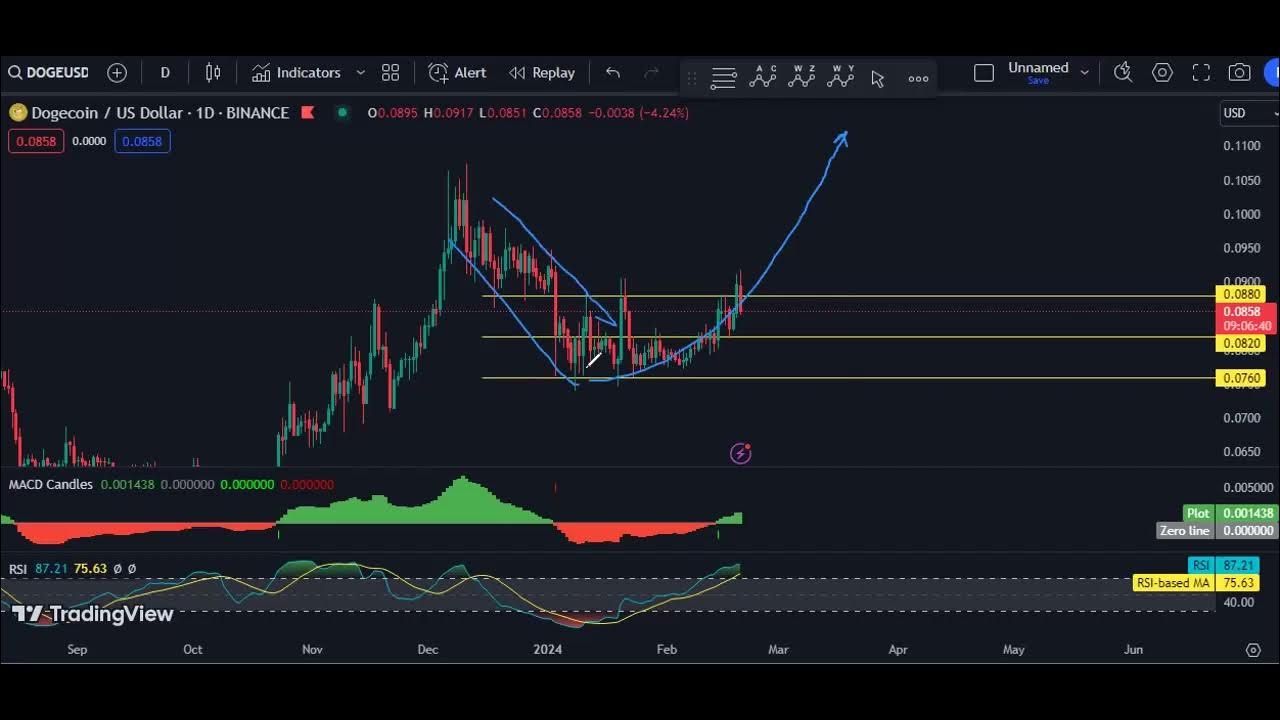Open the candlestick chart style picker
The image size is (1280, 720).
[213, 73]
